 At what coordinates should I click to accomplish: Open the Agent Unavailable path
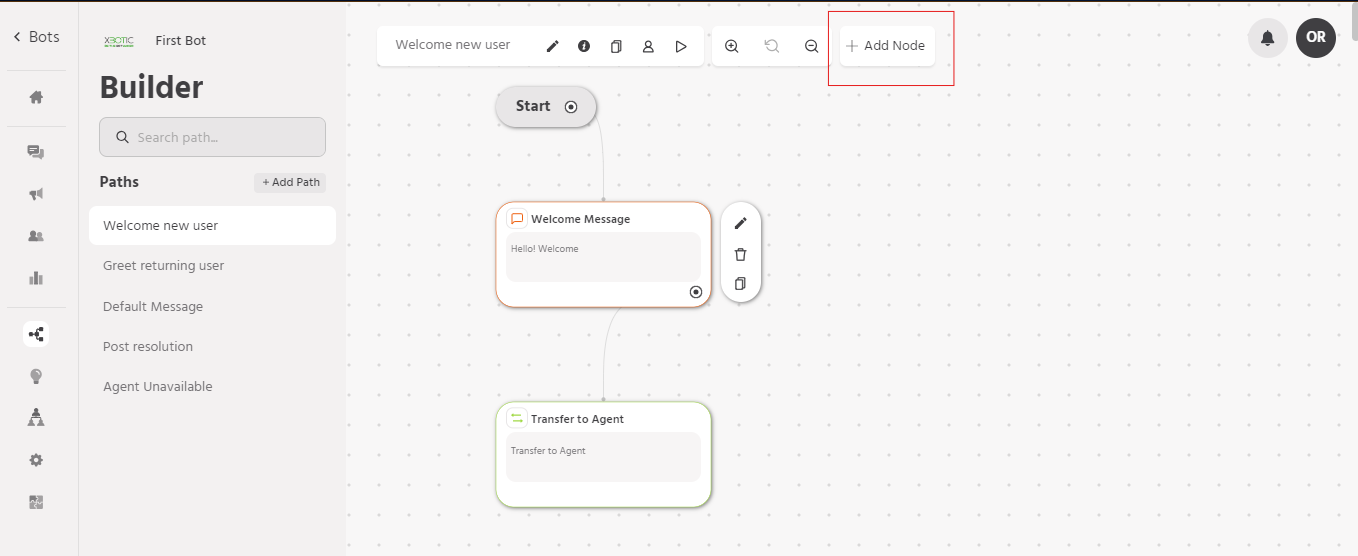coord(158,387)
